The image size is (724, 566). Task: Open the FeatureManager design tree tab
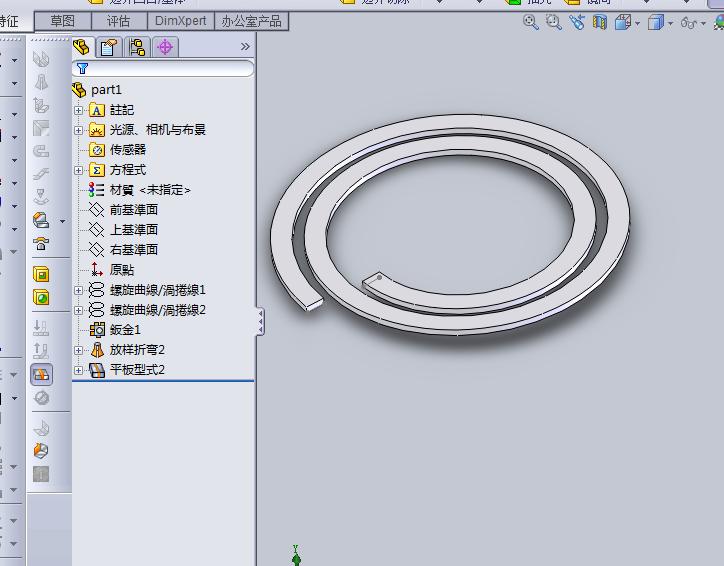[x=83, y=47]
